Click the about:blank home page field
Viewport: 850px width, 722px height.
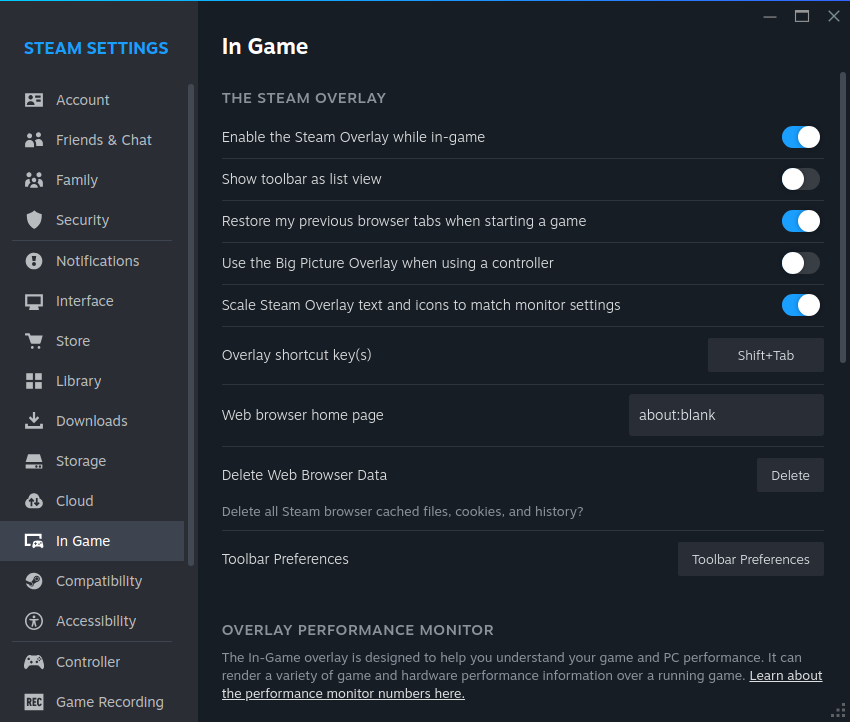click(x=726, y=415)
